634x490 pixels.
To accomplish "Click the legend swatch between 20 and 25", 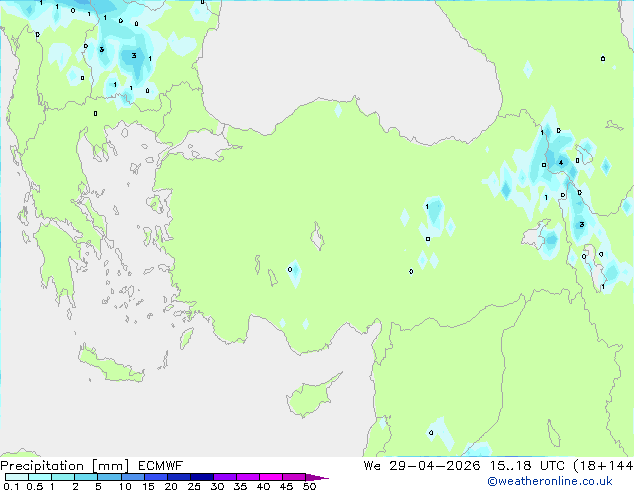I will (x=179, y=477).
